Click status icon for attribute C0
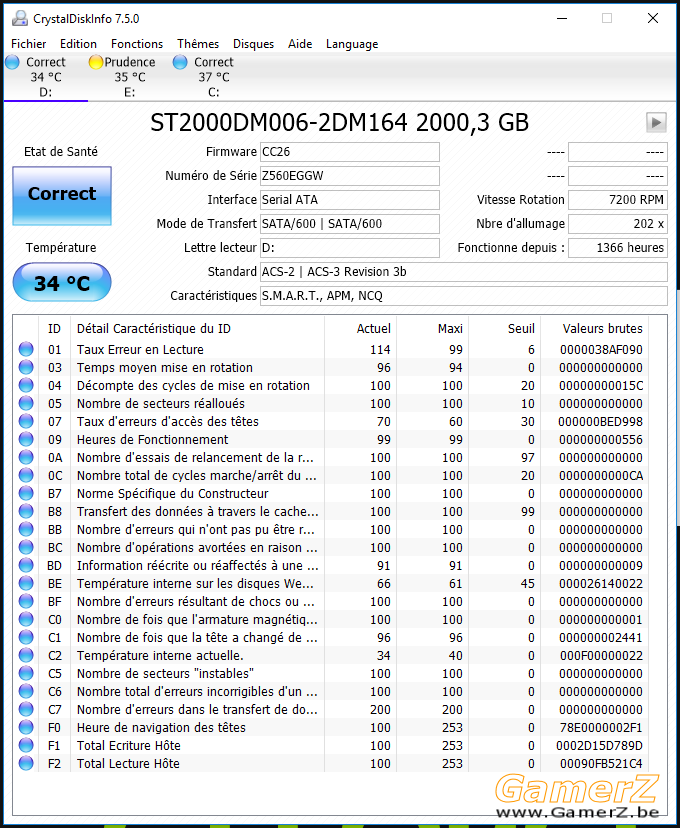The height and width of the screenshot is (828, 680). pos(26,619)
